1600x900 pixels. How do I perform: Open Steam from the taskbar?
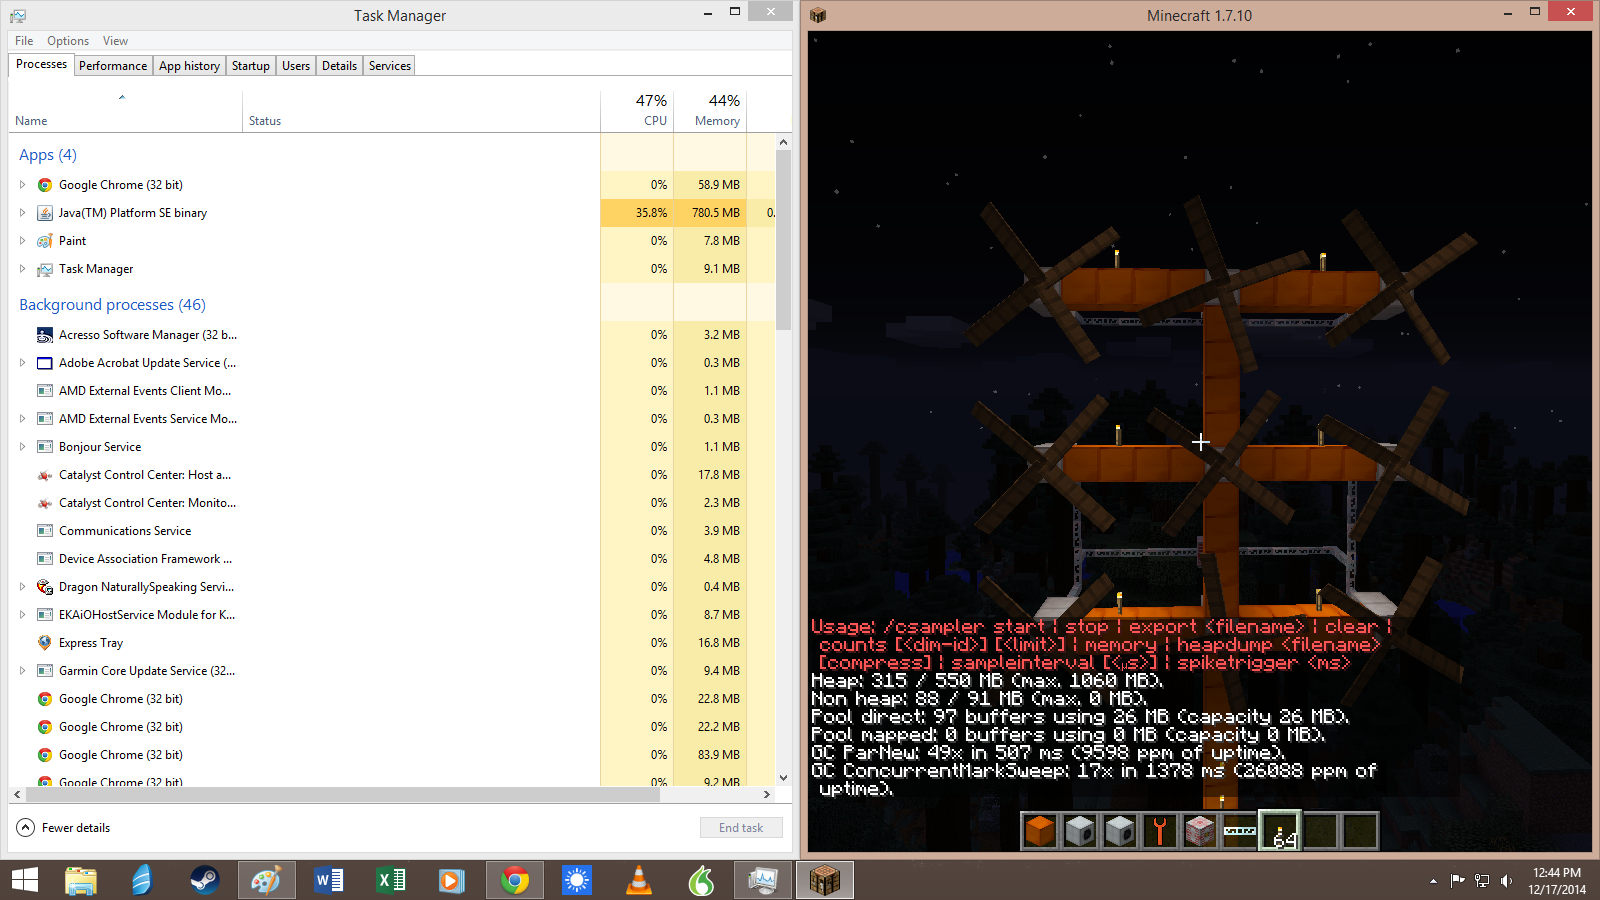click(204, 880)
